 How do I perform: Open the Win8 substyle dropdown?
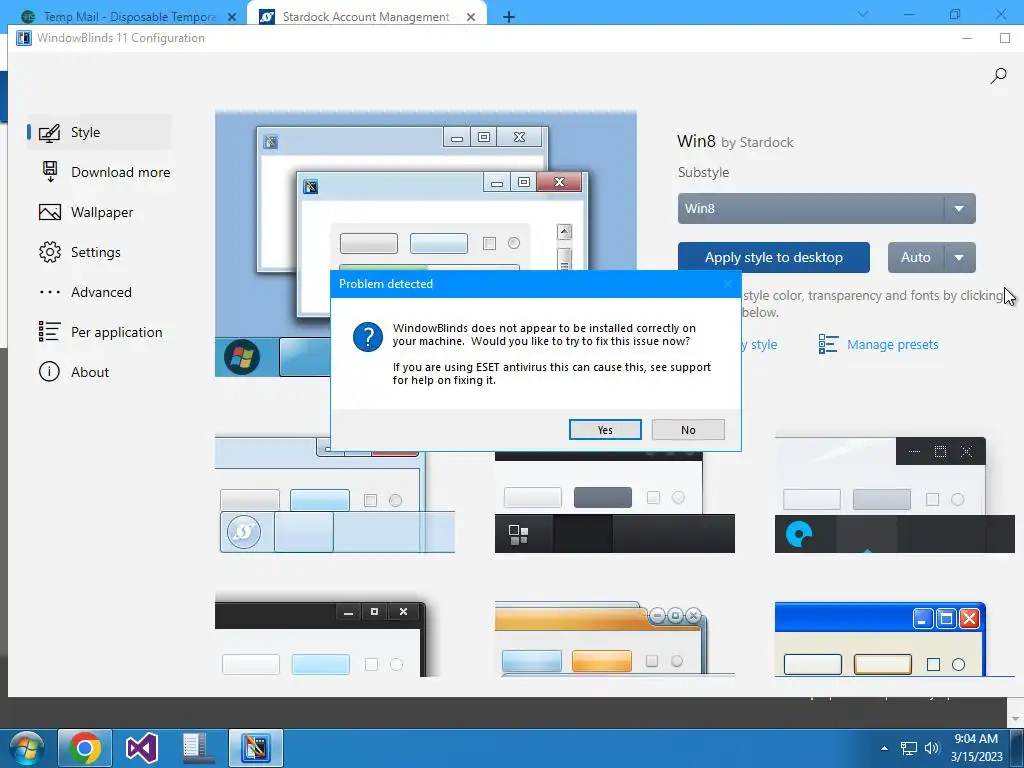tap(826, 208)
